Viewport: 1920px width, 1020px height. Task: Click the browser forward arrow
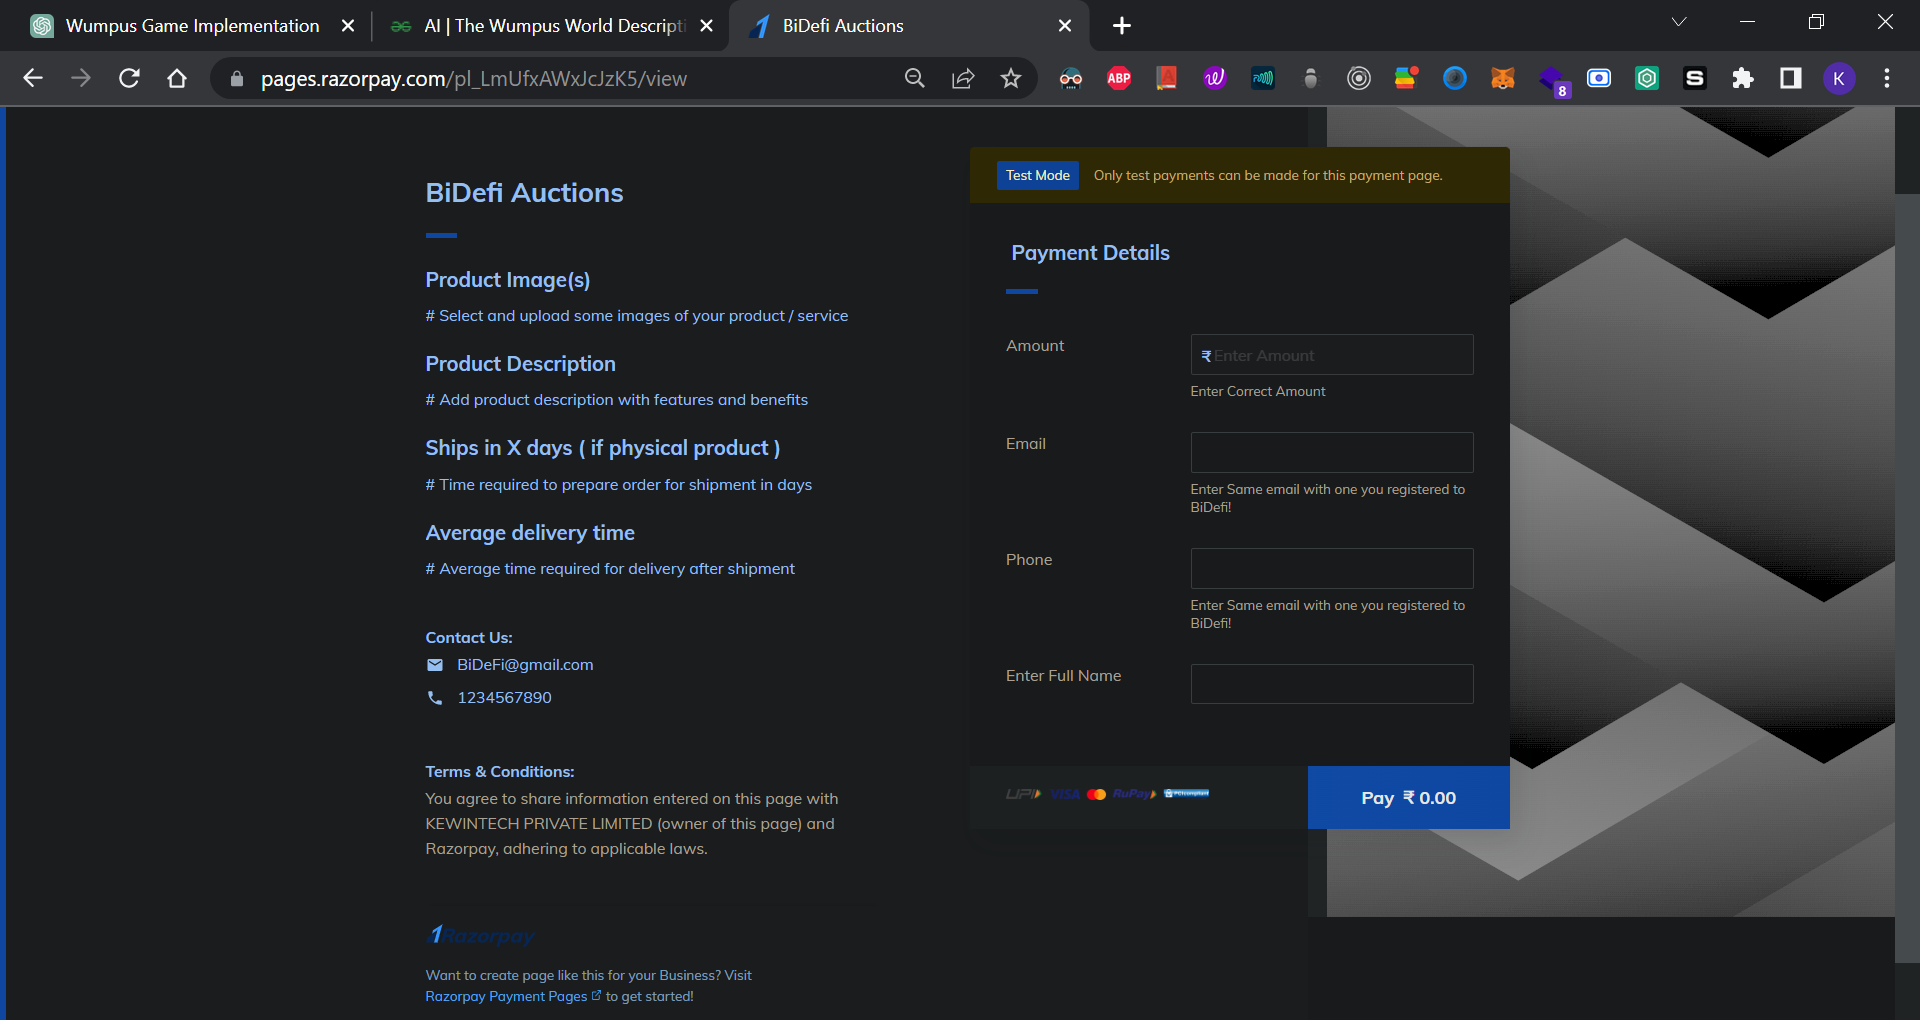tap(81, 78)
